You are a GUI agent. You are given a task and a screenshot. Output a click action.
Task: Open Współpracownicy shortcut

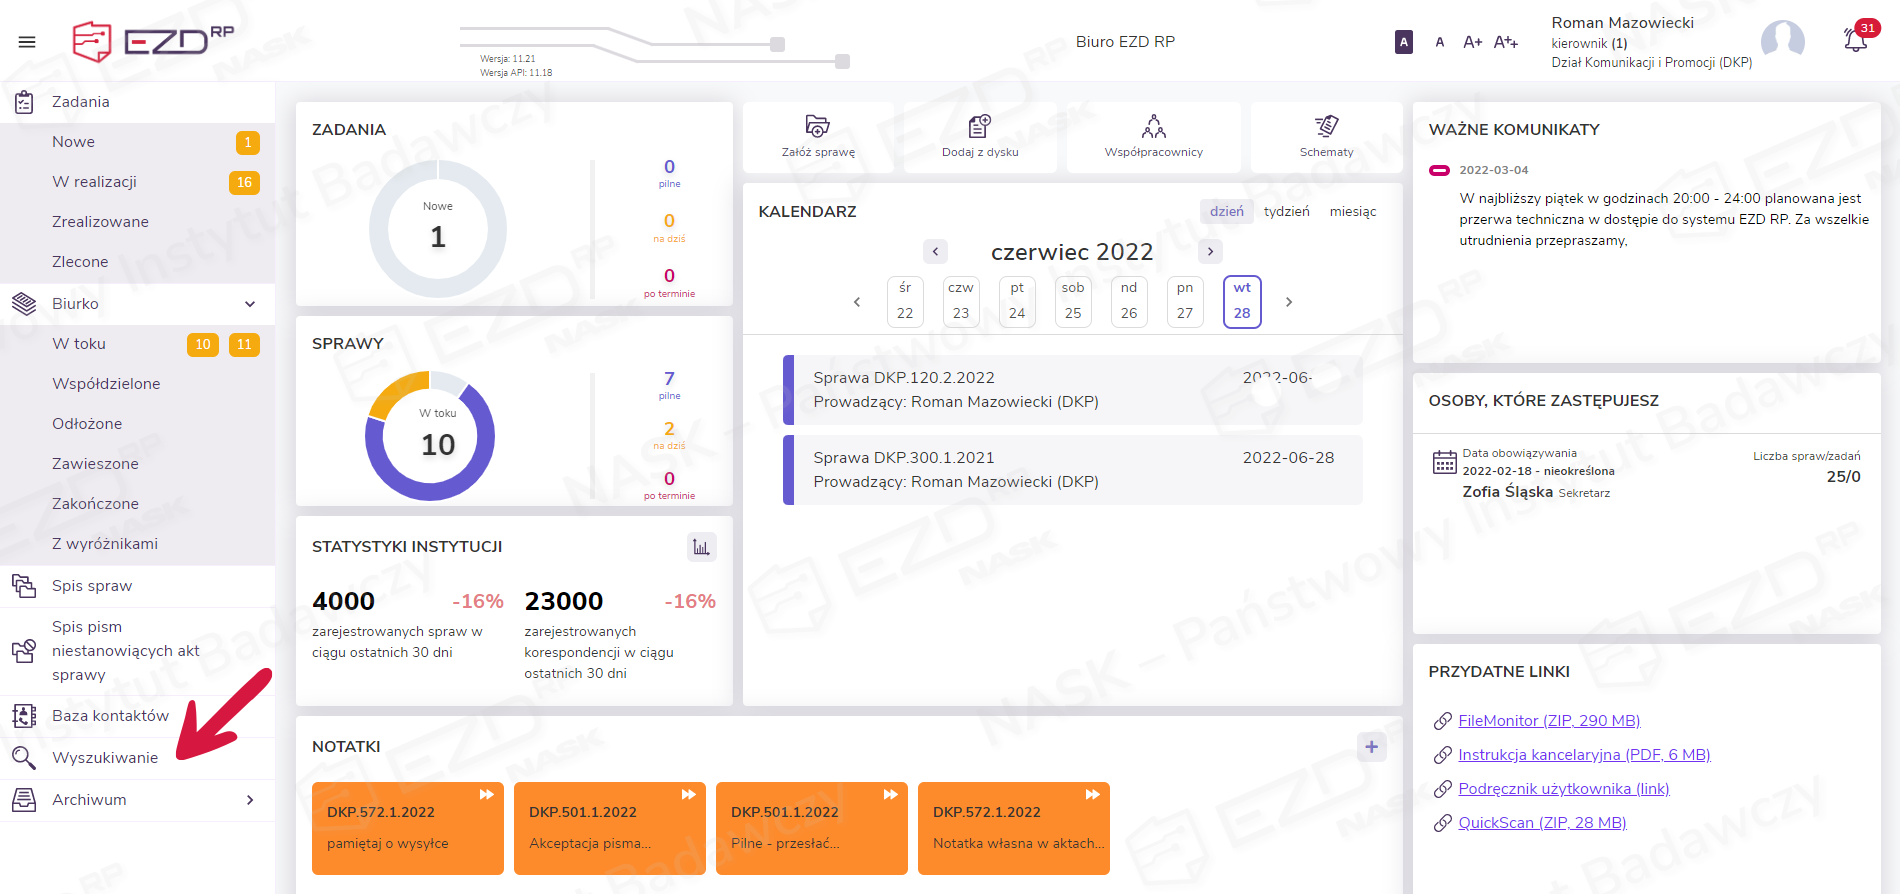[1153, 127]
